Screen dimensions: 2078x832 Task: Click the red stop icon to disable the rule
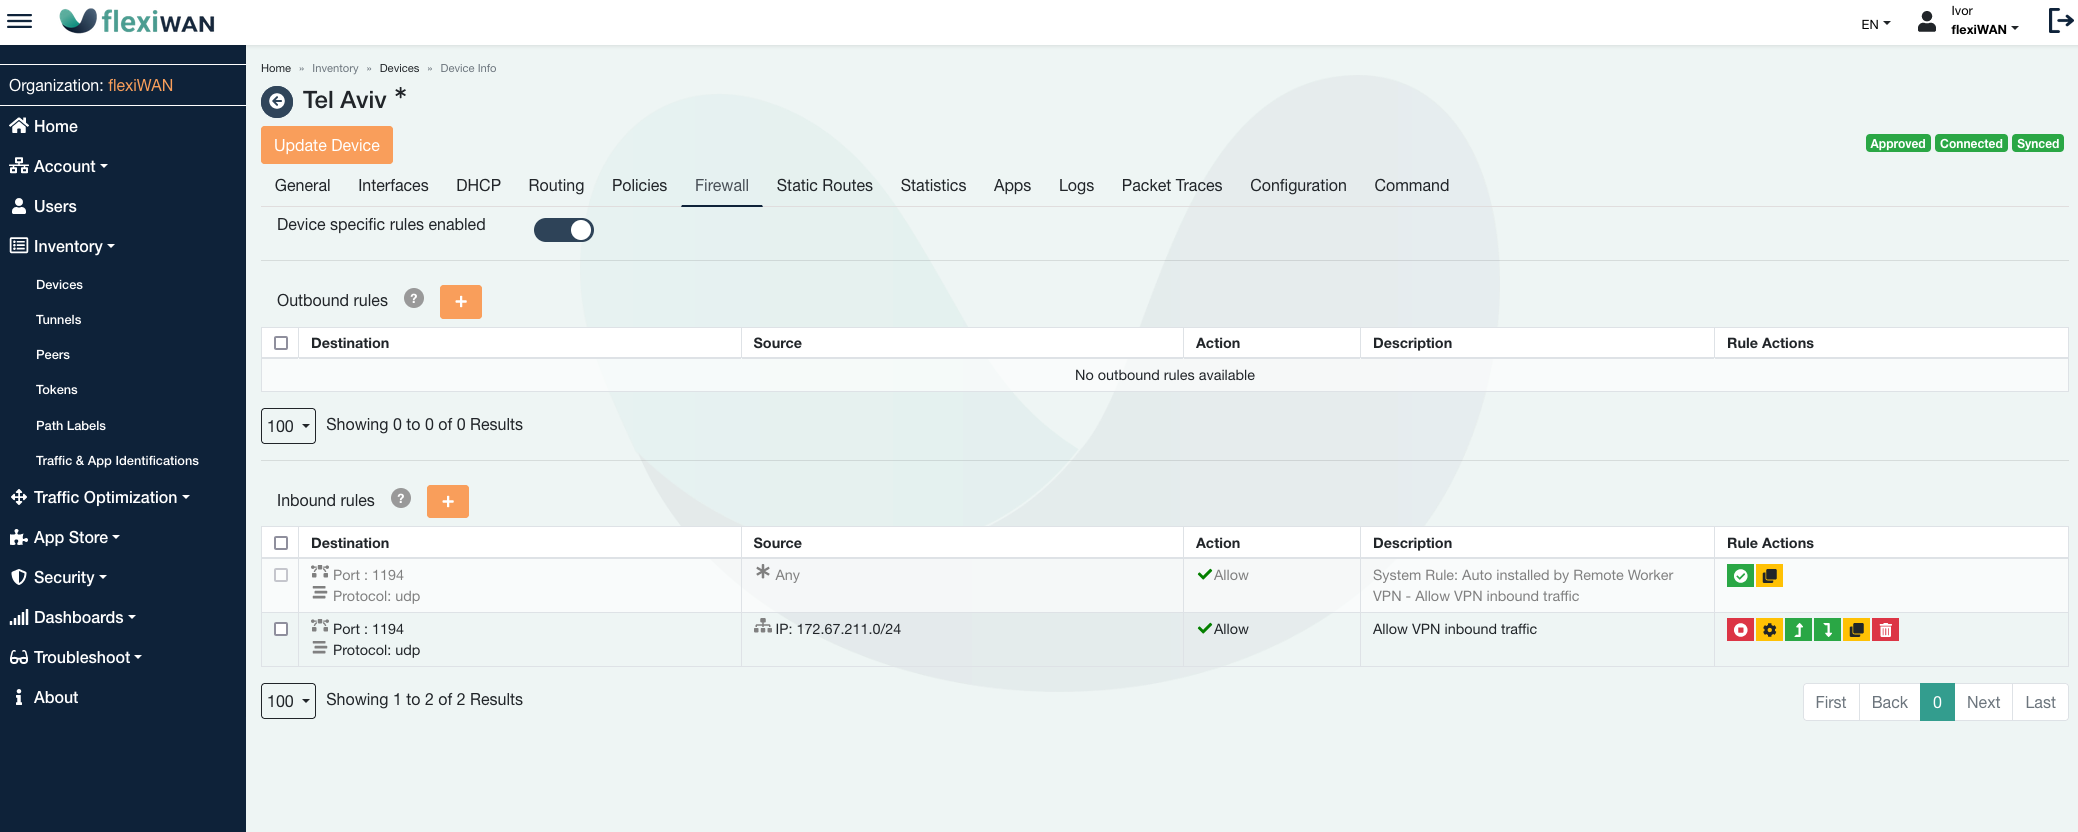coord(1740,630)
